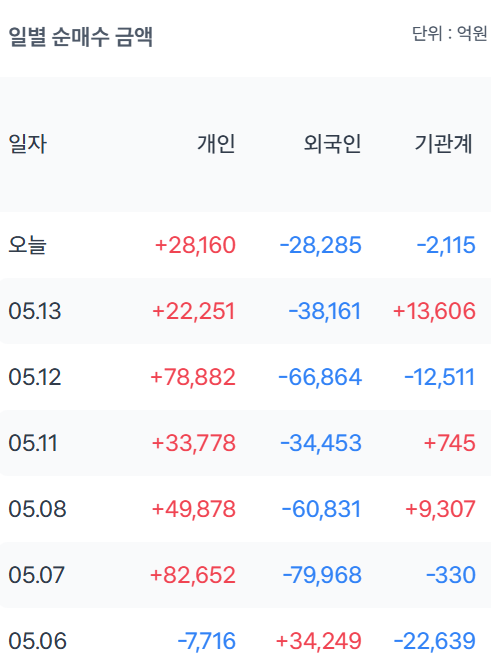Click the +28,160 individual value for today
The image size is (491, 662).
click(x=195, y=245)
